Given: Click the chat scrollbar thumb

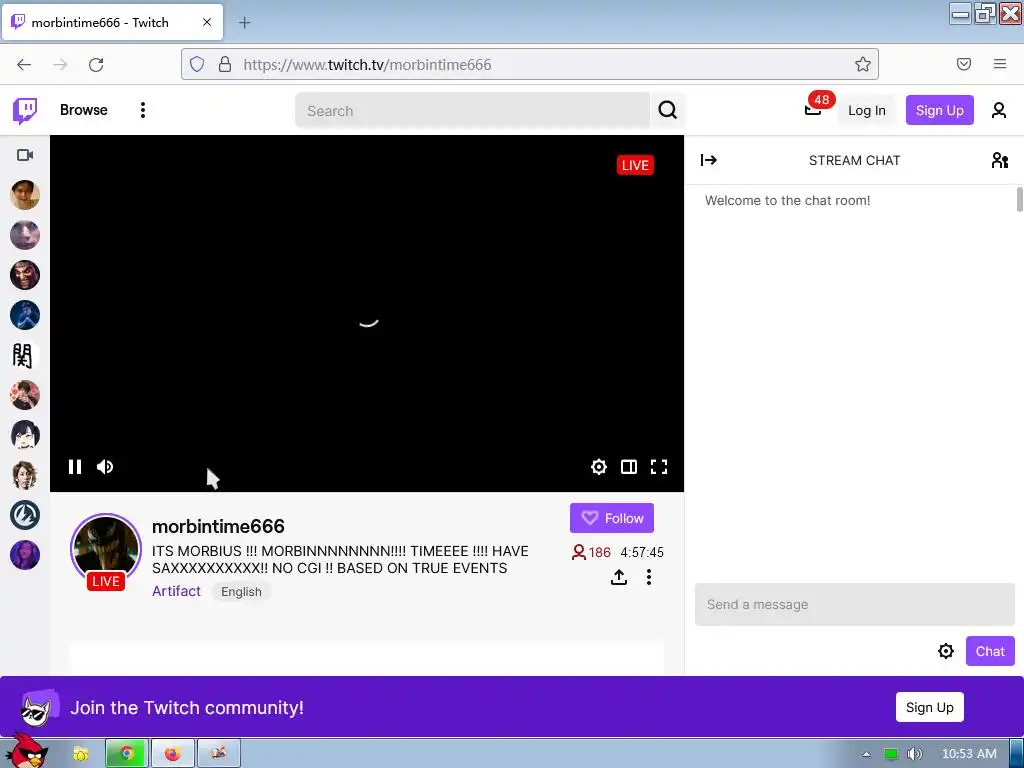Looking at the screenshot, I should (1019, 199).
